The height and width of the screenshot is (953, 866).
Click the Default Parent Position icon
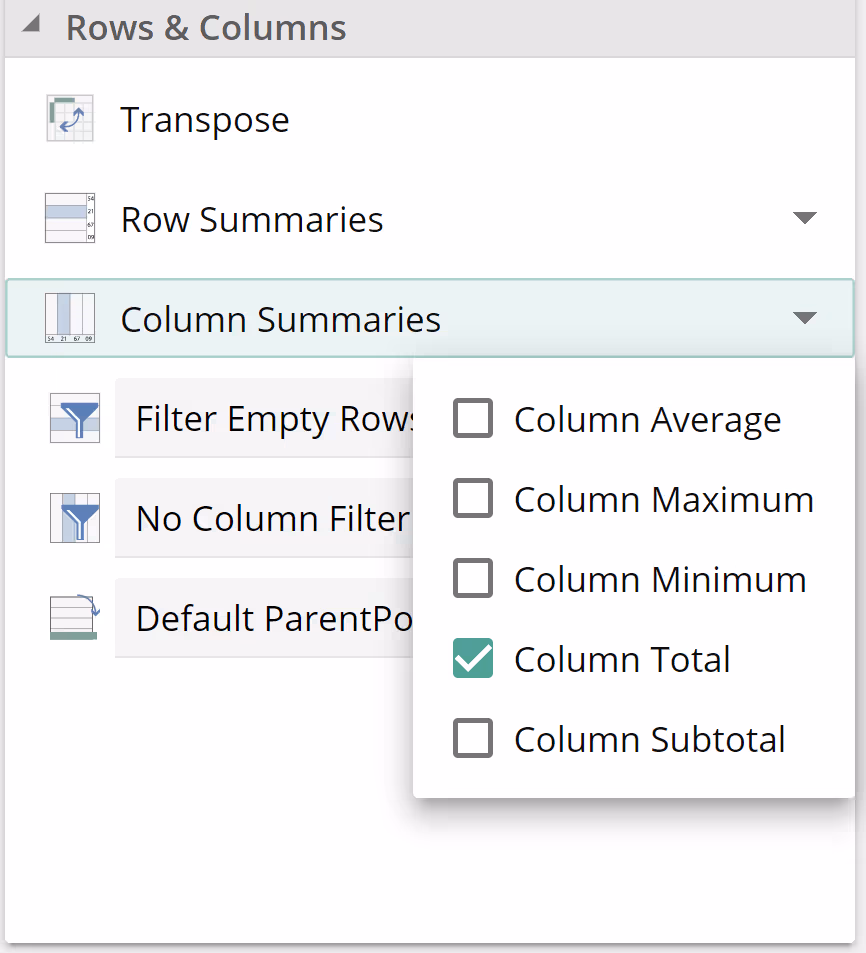click(73, 618)
